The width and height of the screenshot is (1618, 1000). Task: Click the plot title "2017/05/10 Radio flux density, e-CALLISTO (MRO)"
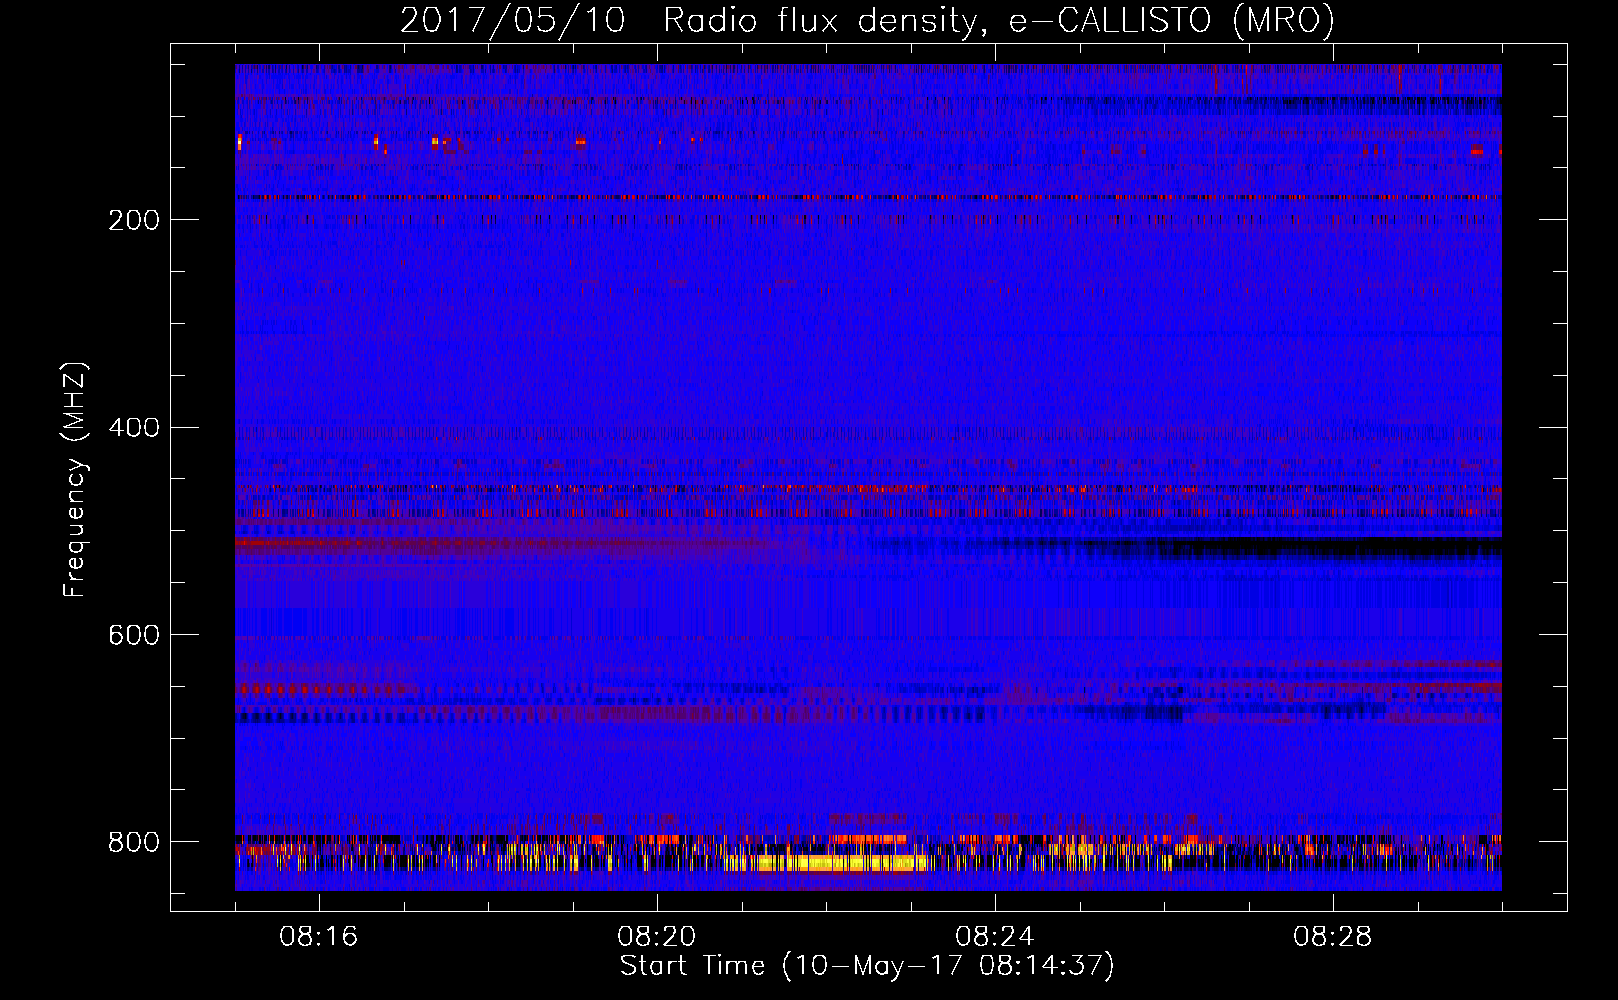867,20
